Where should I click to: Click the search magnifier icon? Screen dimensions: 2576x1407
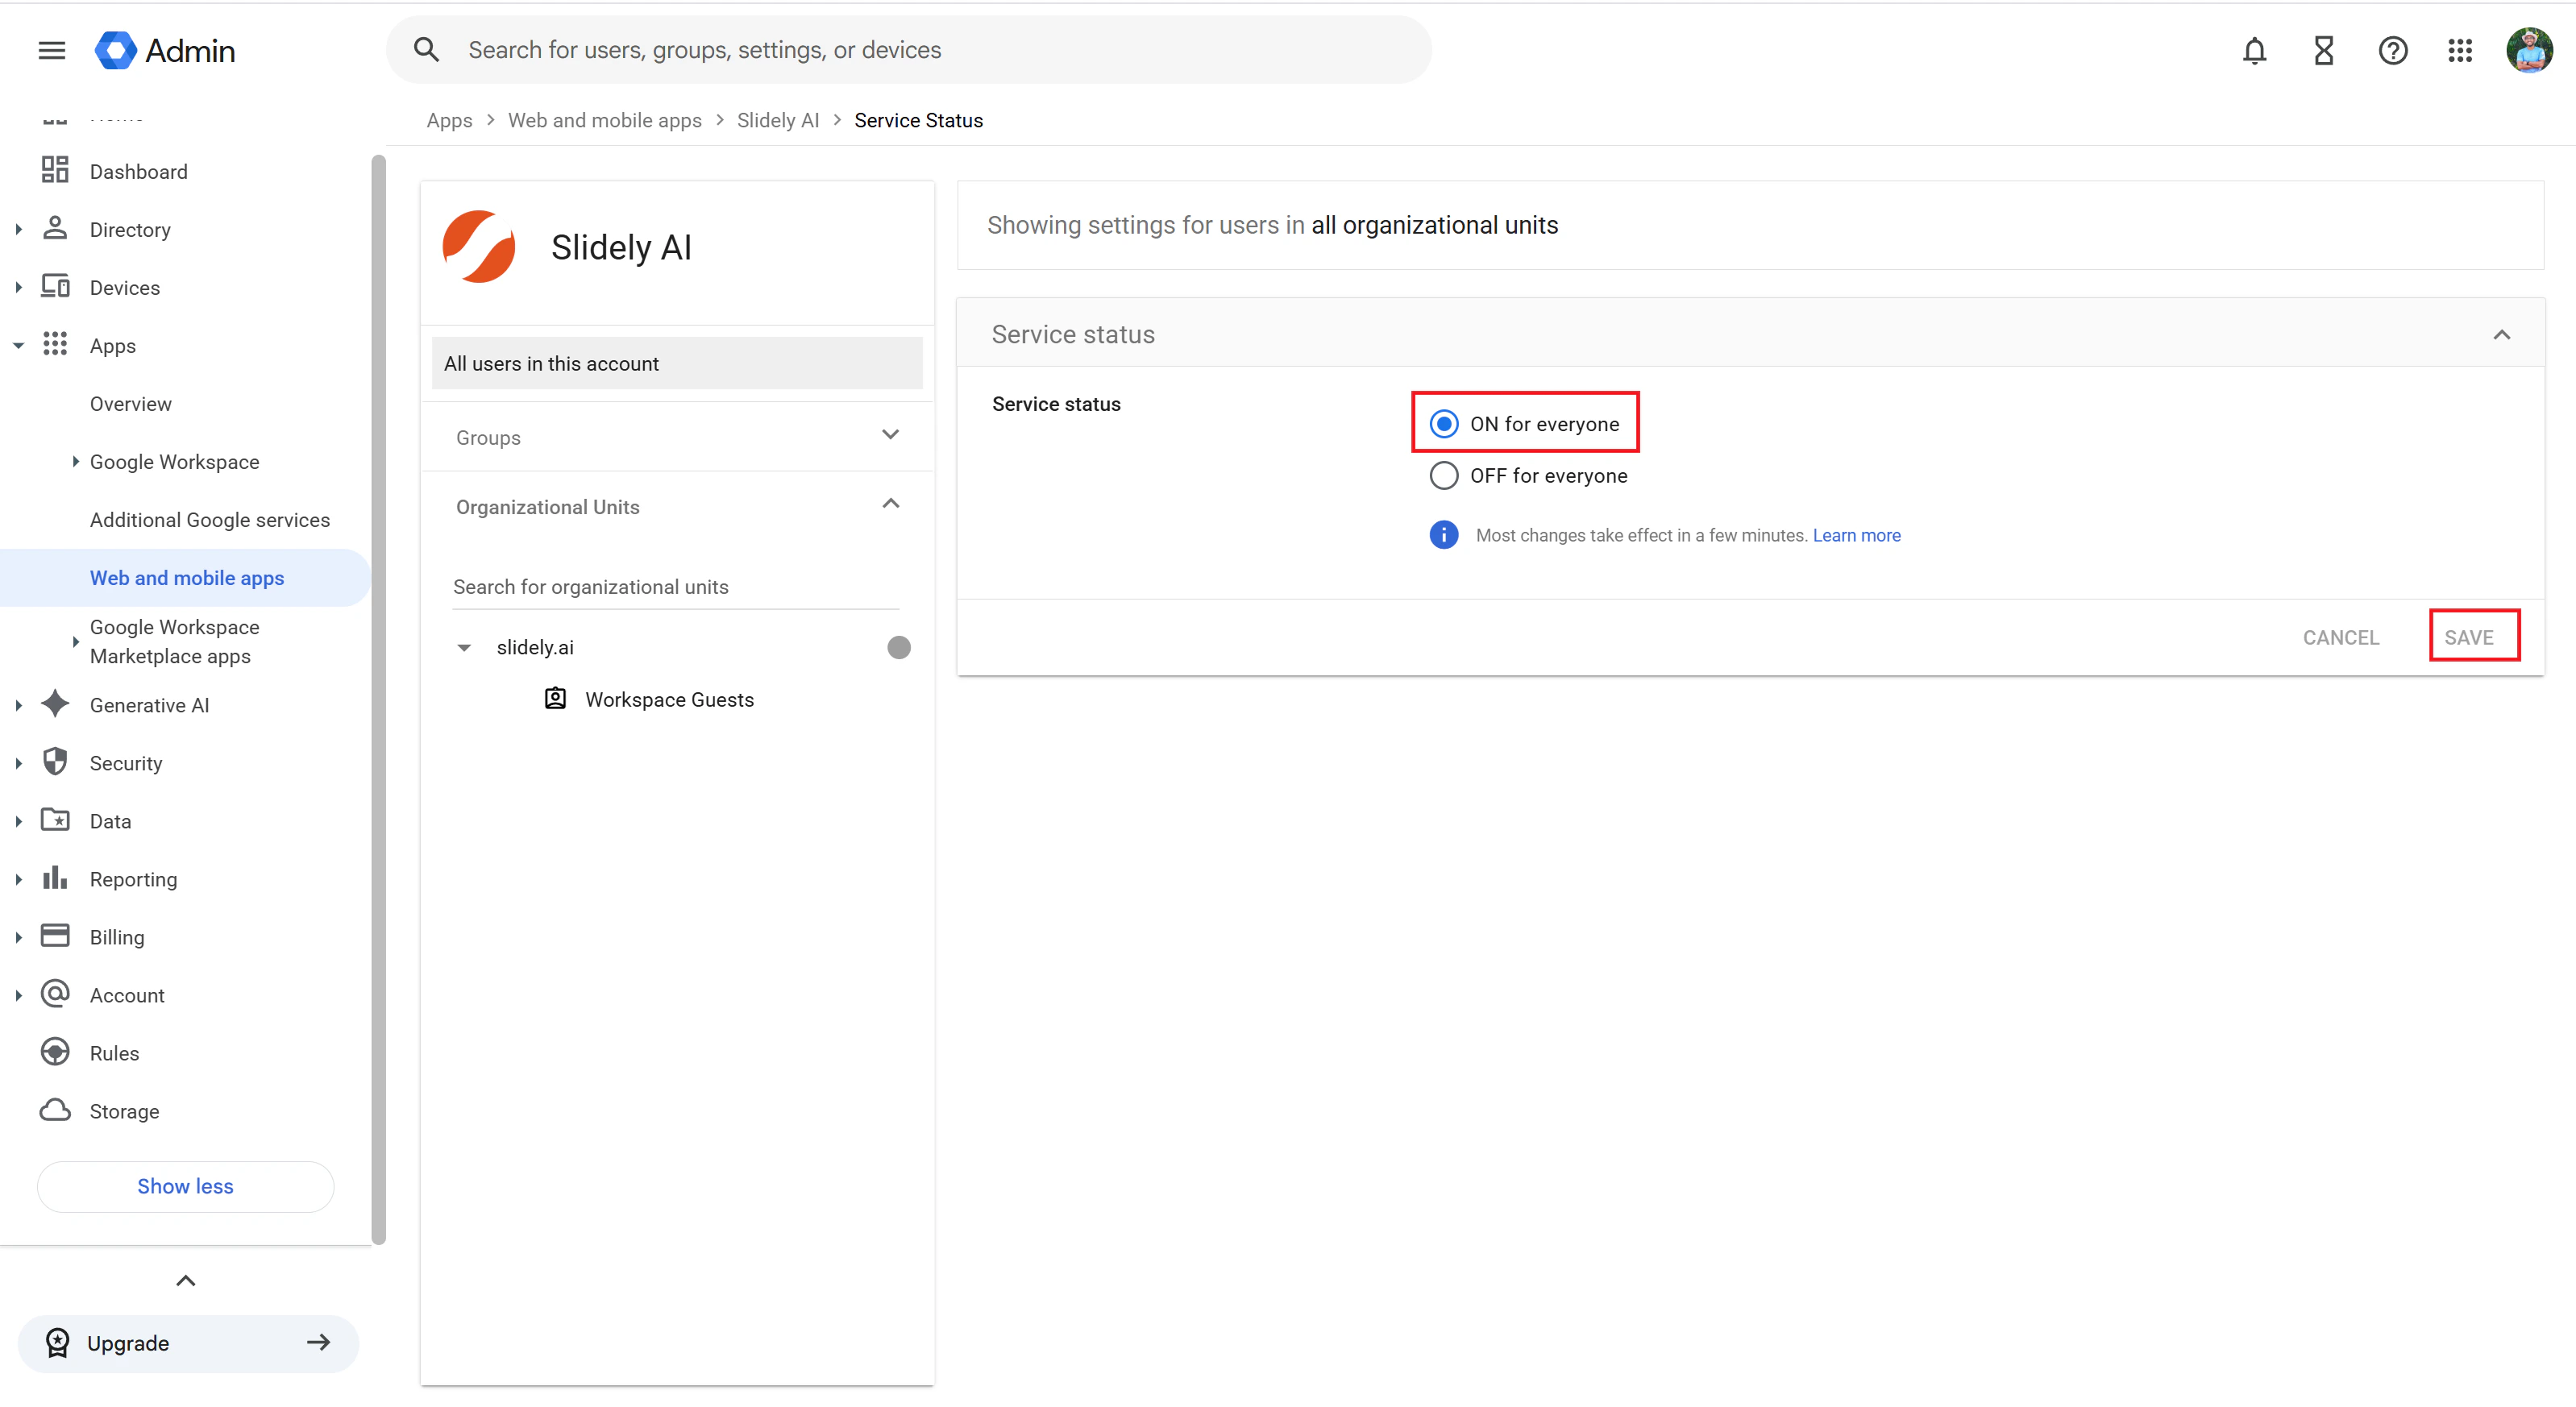427,50
